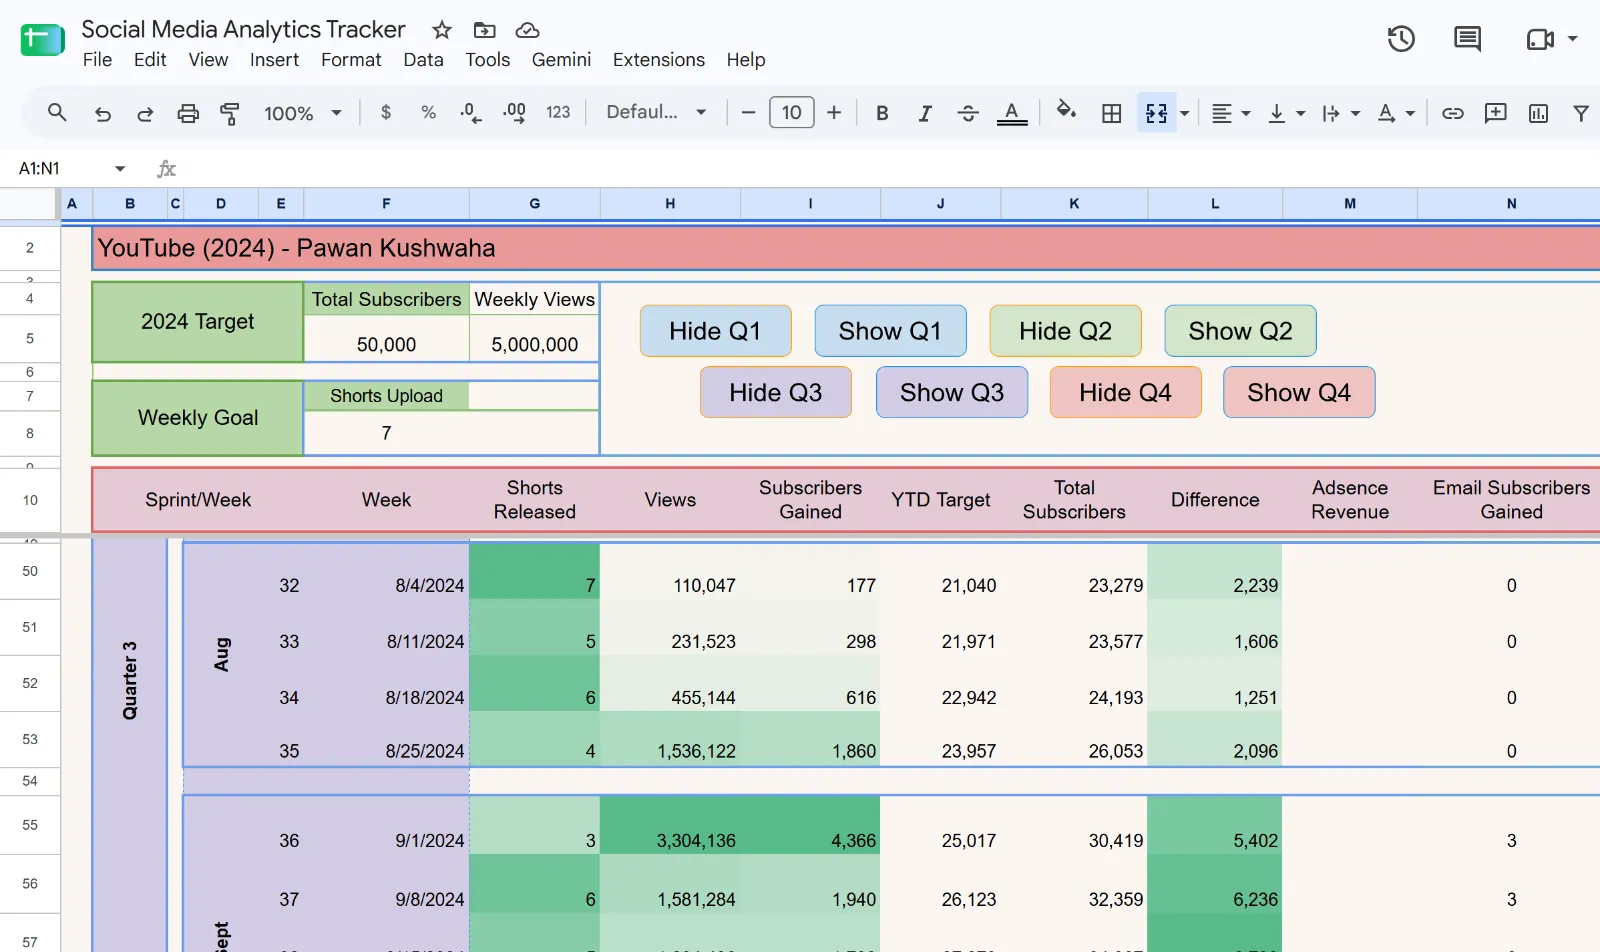Click the Show Q4 button
Screen dimensions: 1600x952
click(x=1298, y=392)
